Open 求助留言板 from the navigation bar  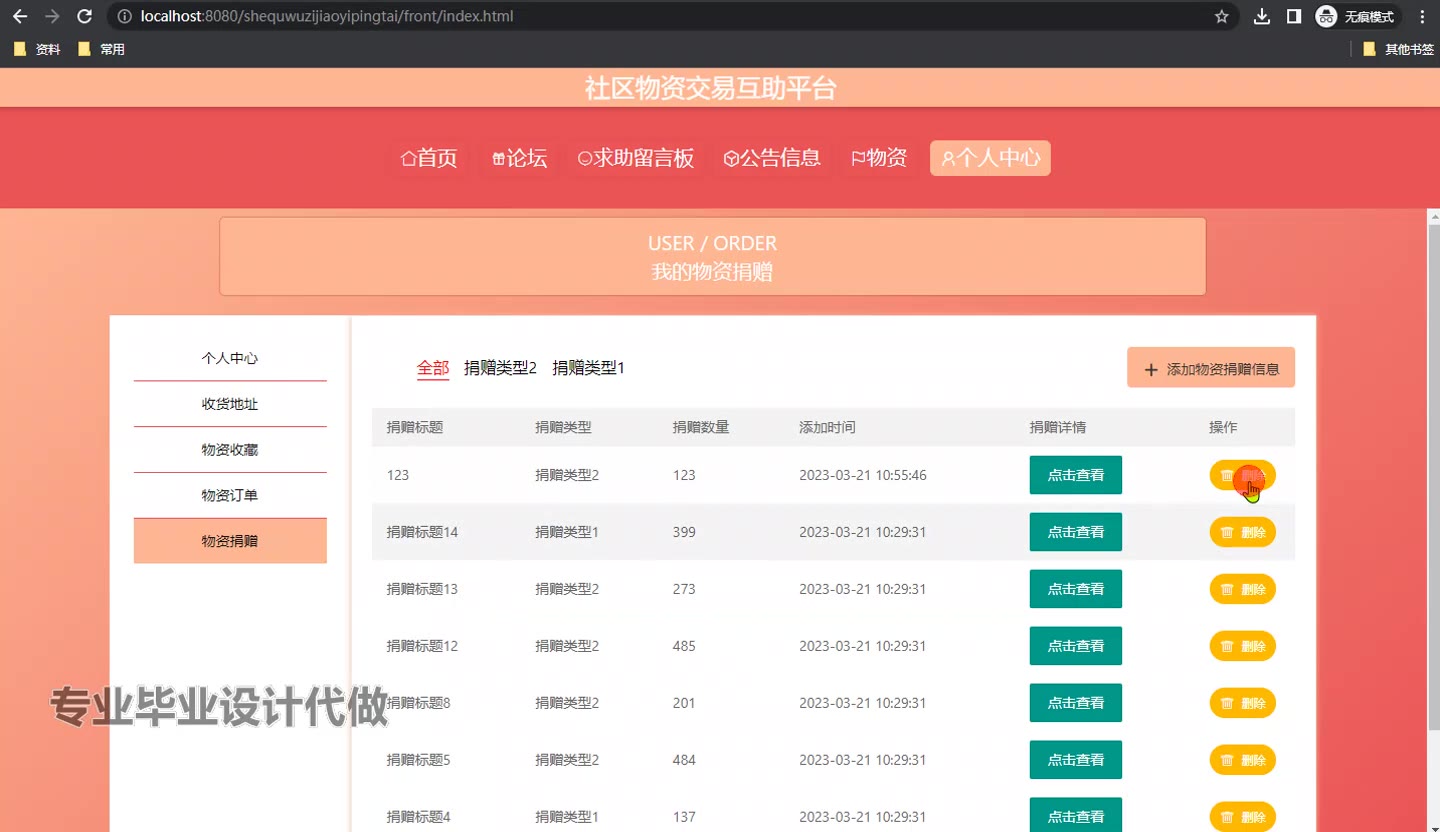(x=636, y=158)
